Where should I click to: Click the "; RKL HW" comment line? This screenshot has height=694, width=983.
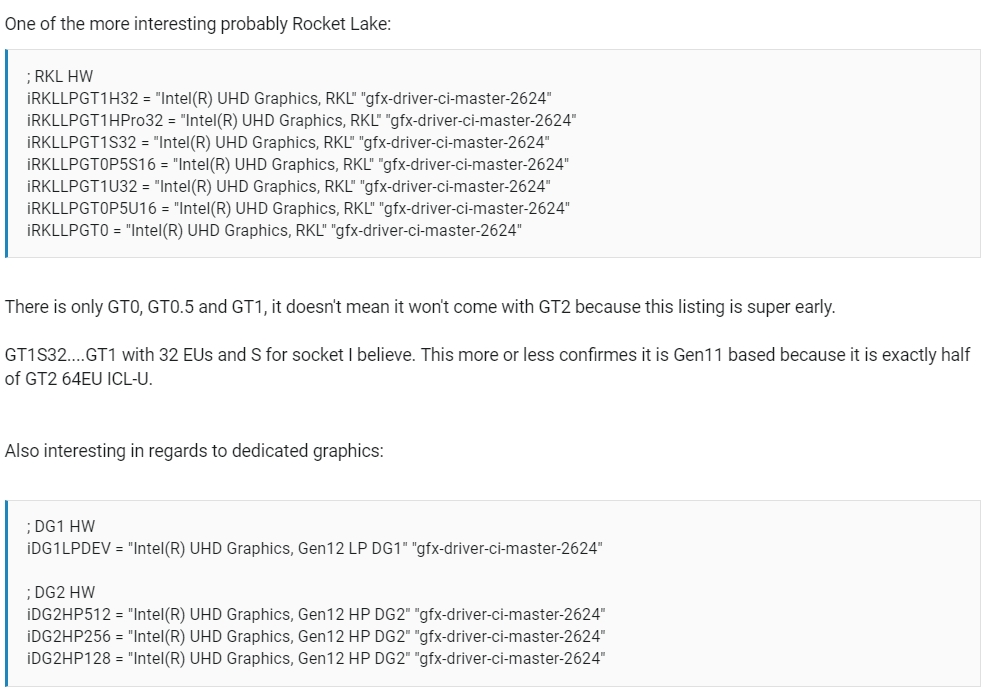click(x=60, y=76)
